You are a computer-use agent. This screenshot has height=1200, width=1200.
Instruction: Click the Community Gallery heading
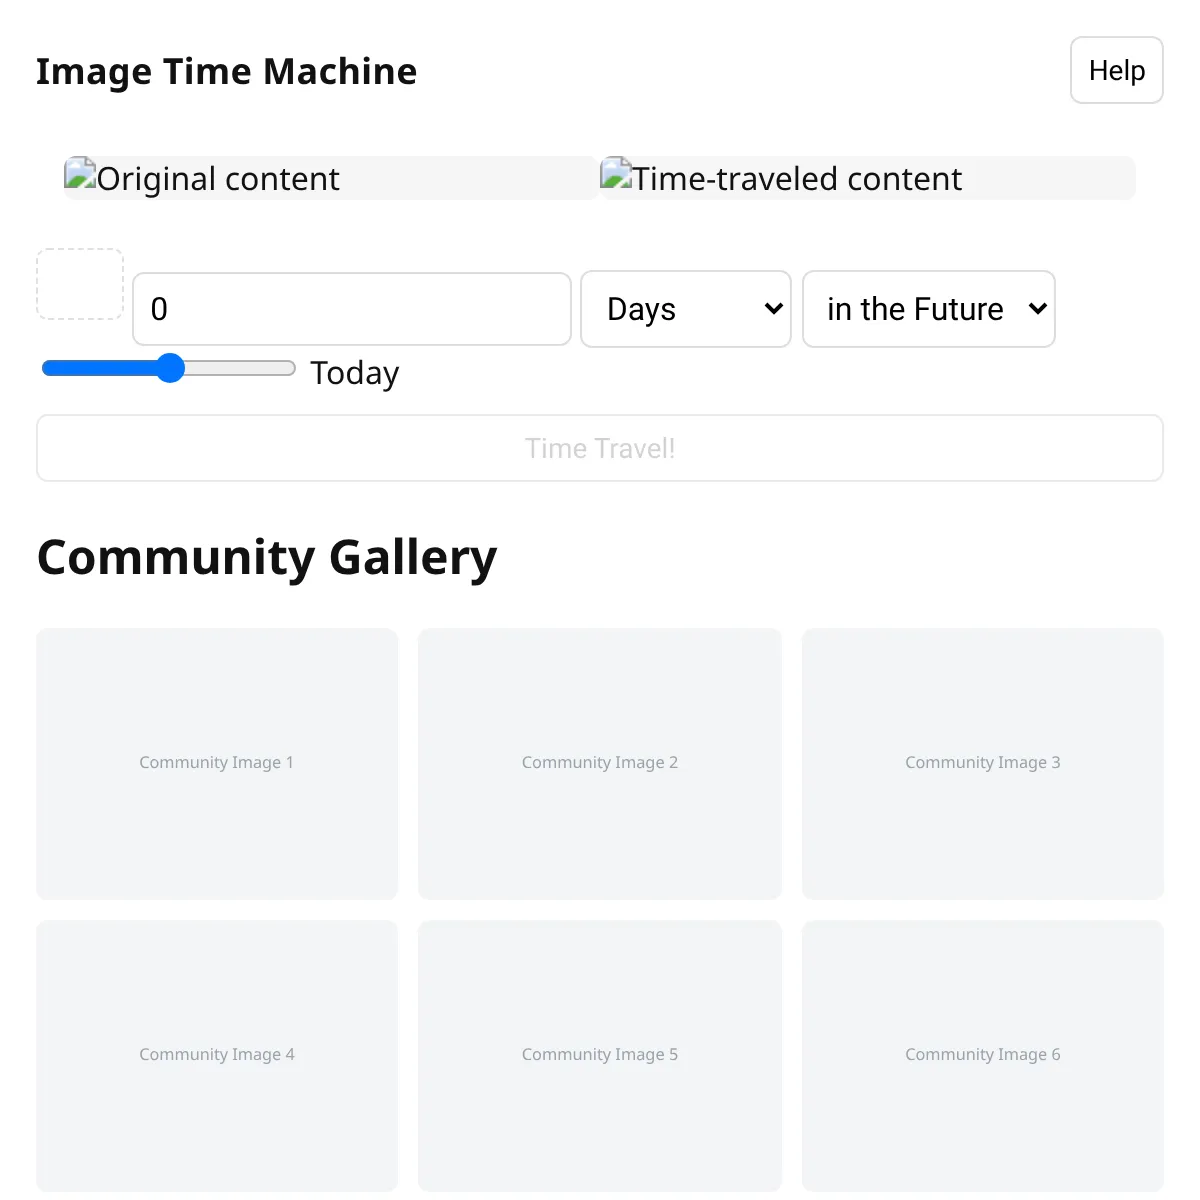(267, 558)
